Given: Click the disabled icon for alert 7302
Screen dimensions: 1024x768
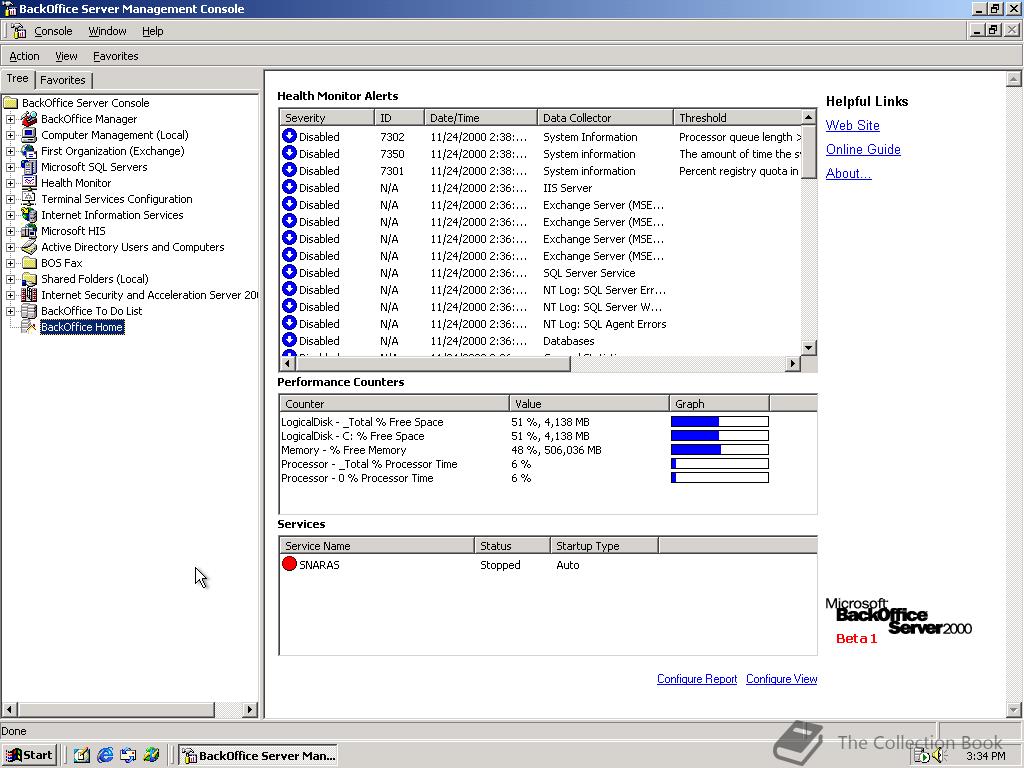Looking at the screenshot, I should [x=289, y=136].
